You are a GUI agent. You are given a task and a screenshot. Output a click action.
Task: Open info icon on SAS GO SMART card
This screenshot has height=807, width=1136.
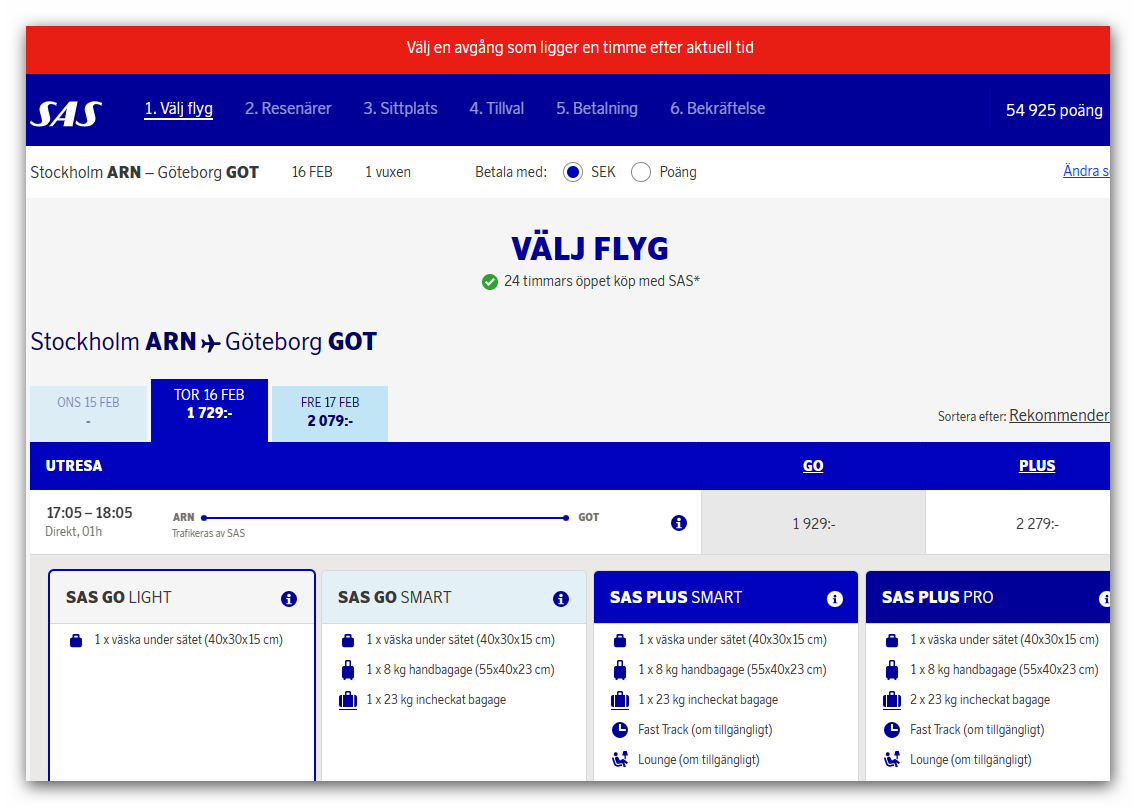(x=561, y=599)
